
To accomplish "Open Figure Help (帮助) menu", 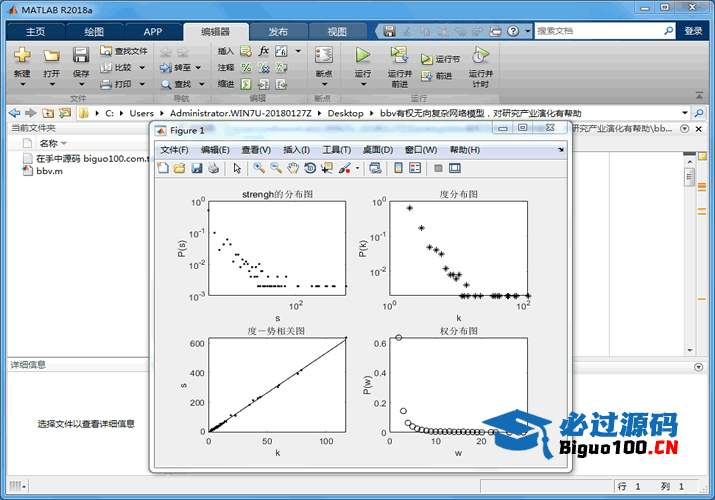I will [464, 150].
